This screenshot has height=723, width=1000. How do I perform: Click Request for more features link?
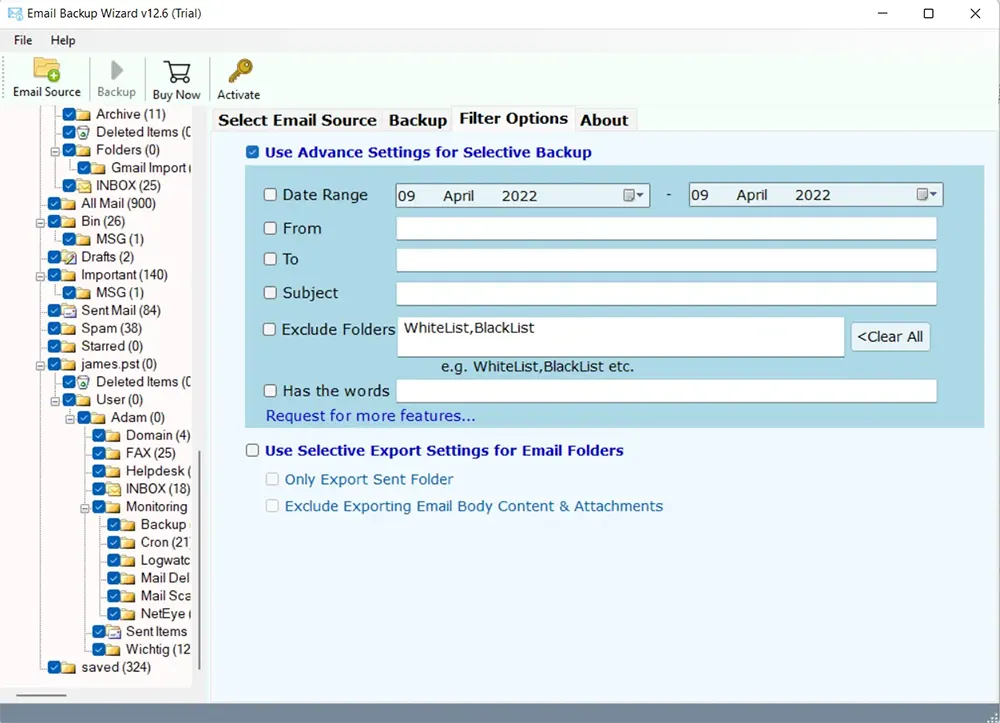pos(370,415)
